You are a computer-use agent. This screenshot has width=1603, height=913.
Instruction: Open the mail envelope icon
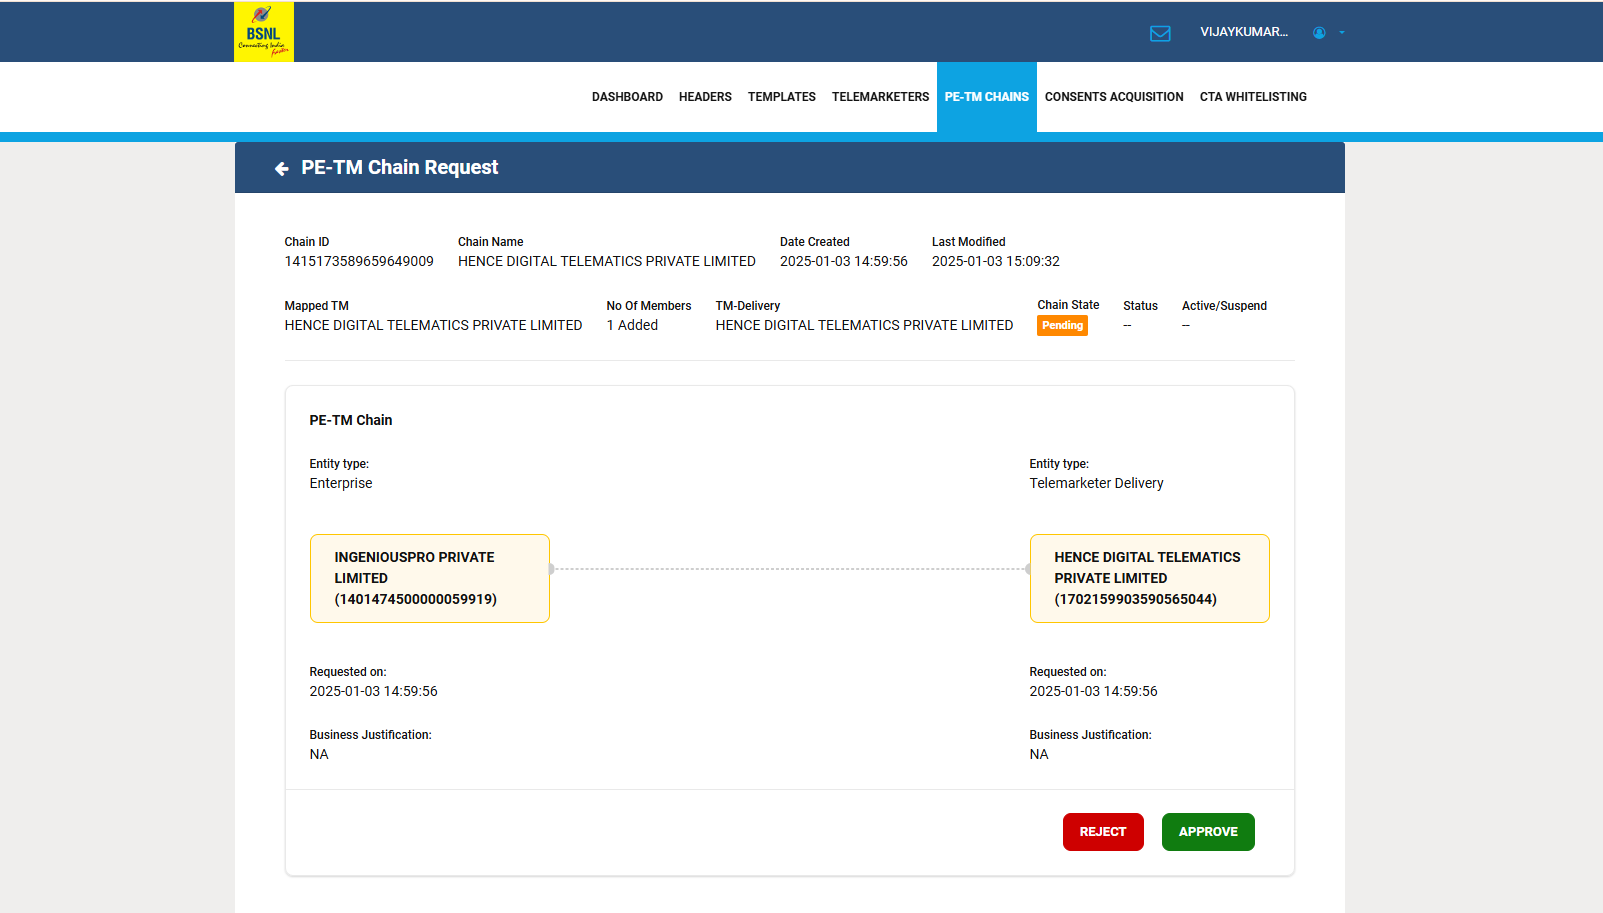[x=1160, y=33]
